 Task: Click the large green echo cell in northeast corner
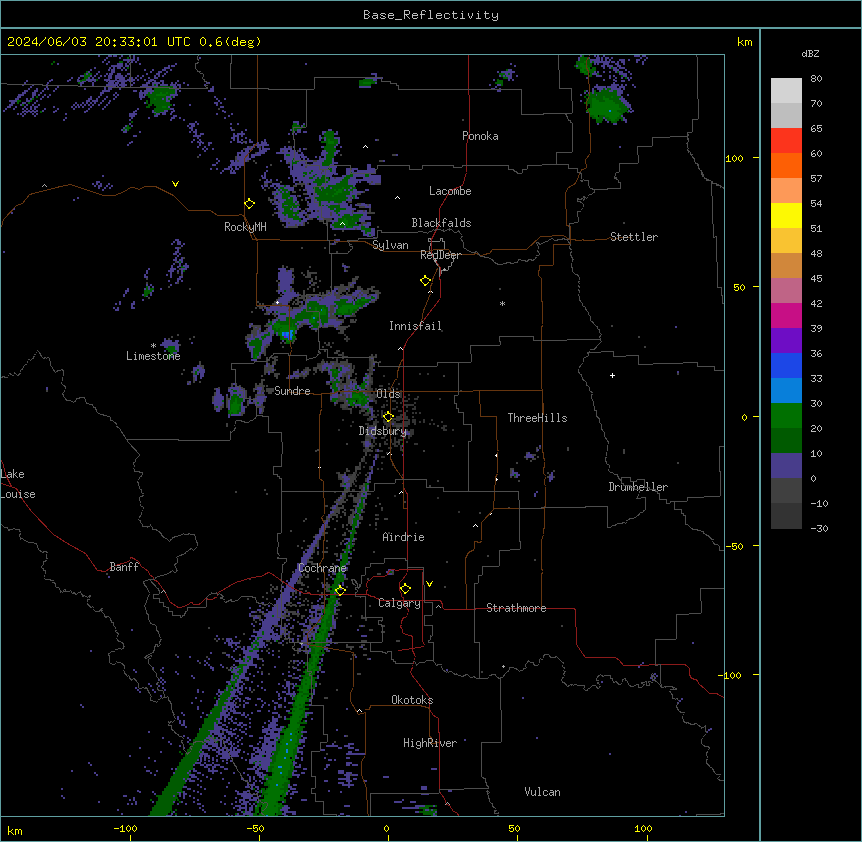point(607,104)
